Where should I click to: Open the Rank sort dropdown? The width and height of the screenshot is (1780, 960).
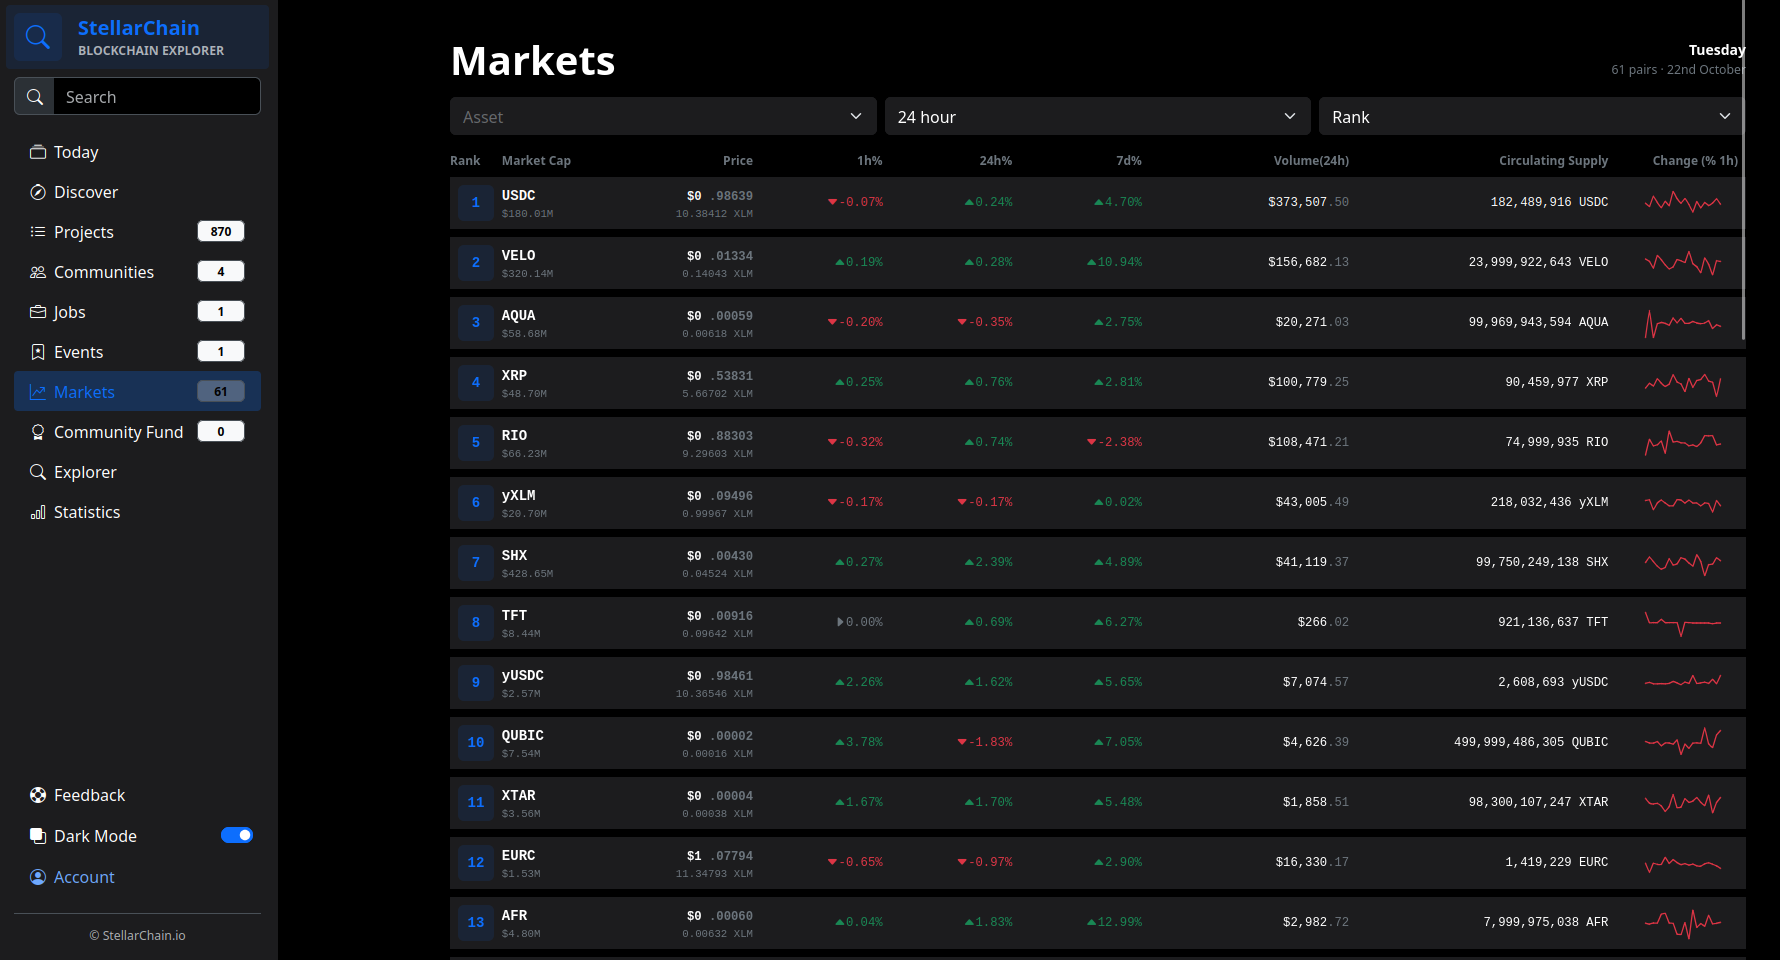pos(1532,116)
